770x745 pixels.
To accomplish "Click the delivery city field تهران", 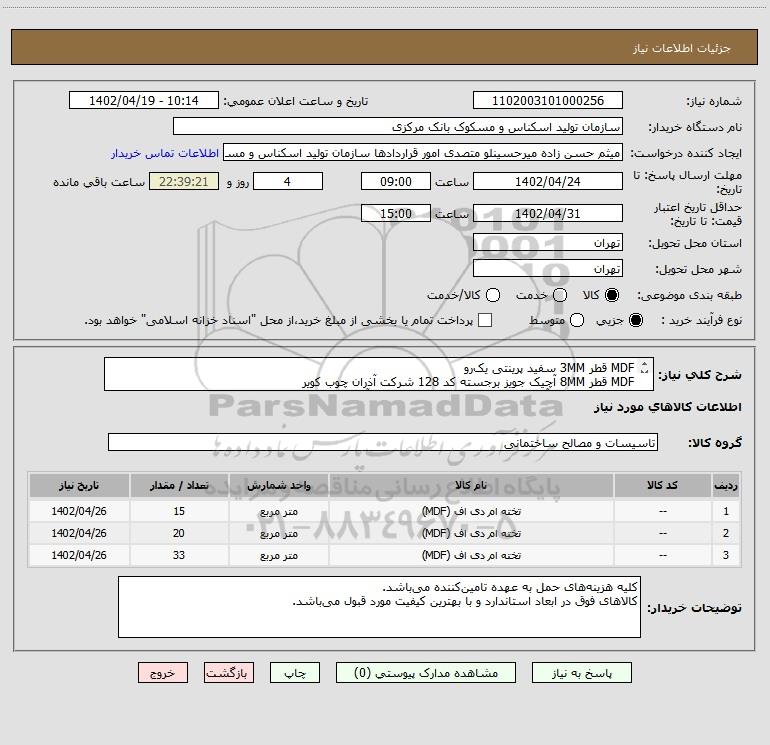I will click(548, 268).
